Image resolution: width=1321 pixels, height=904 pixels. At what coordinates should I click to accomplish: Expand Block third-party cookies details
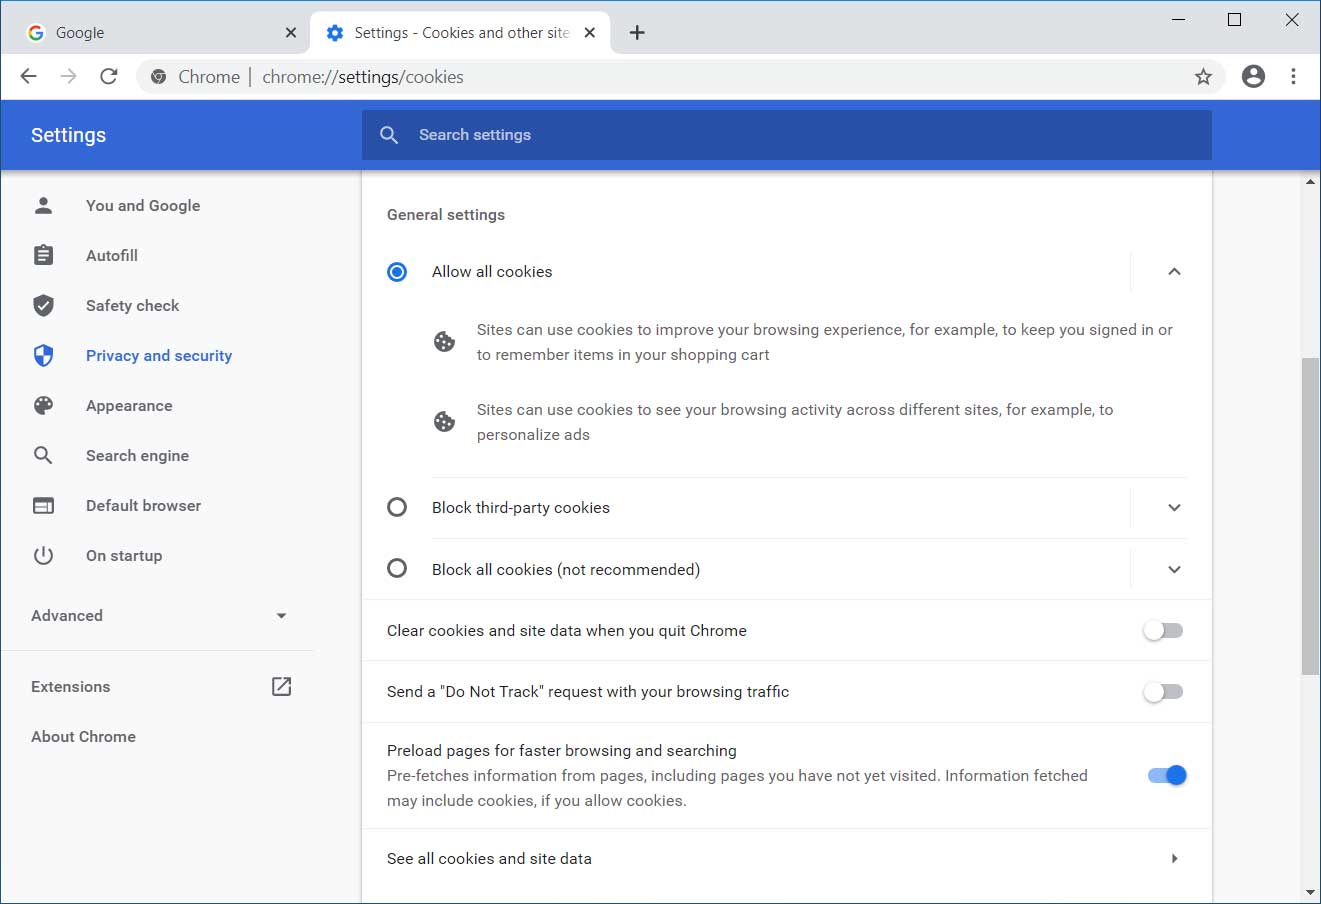click(x=1174, y=507)
